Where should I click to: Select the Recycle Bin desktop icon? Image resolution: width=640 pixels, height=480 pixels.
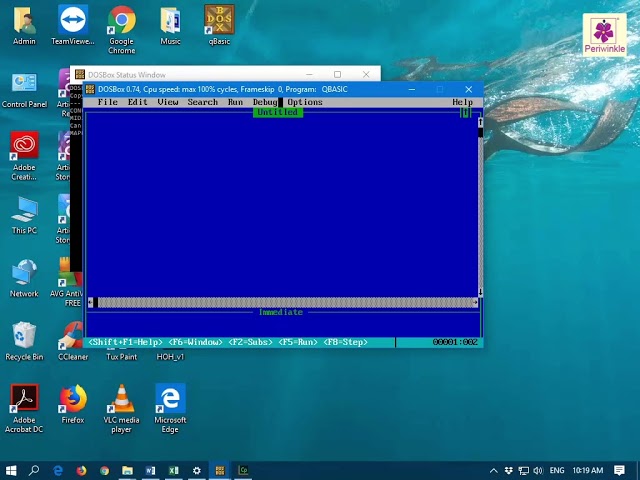(x=24, y=341)
